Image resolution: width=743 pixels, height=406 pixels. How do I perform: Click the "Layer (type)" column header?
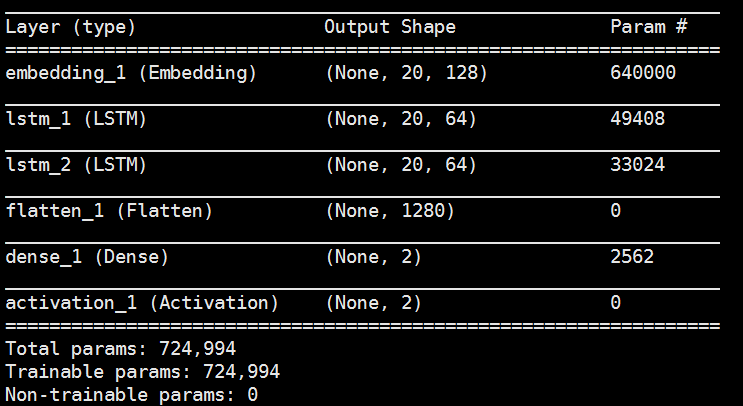tap(70, 27)
